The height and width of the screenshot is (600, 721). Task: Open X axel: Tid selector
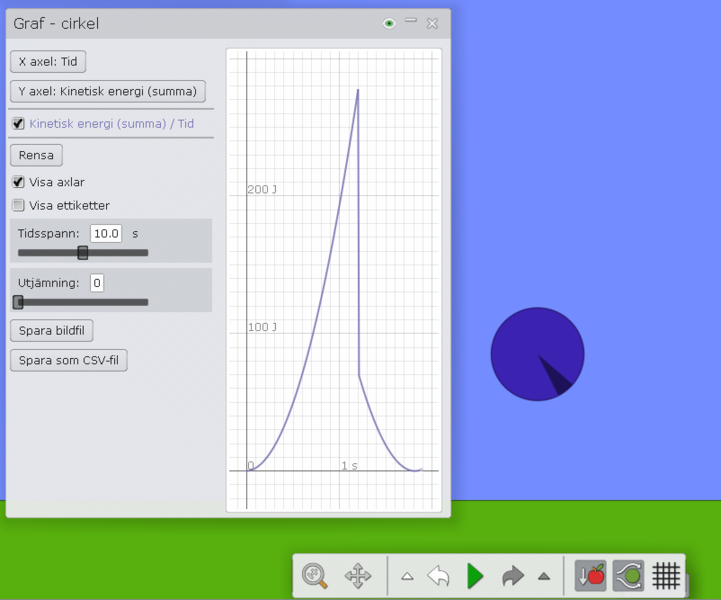(x=48, y=62)
